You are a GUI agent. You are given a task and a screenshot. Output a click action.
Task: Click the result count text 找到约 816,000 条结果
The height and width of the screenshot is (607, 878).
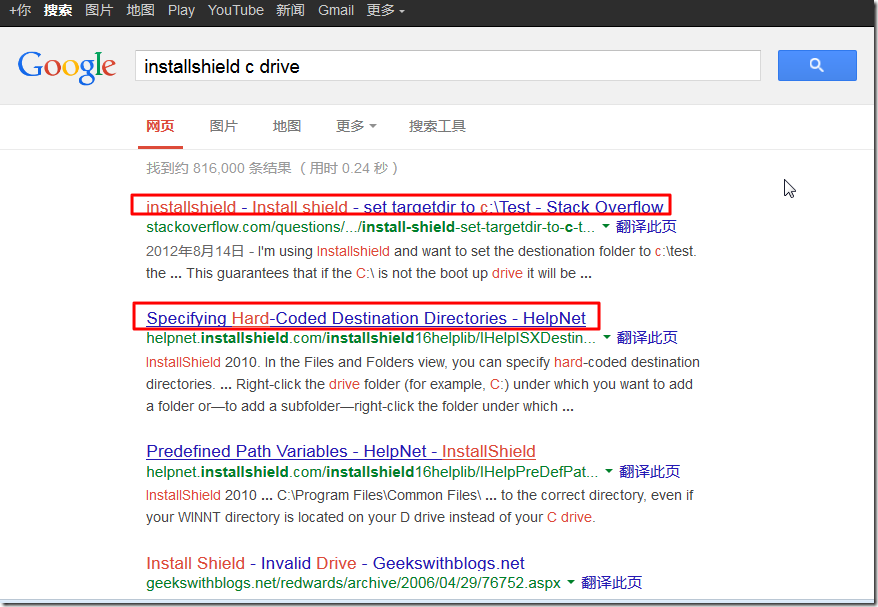click(x=219, y=168)
